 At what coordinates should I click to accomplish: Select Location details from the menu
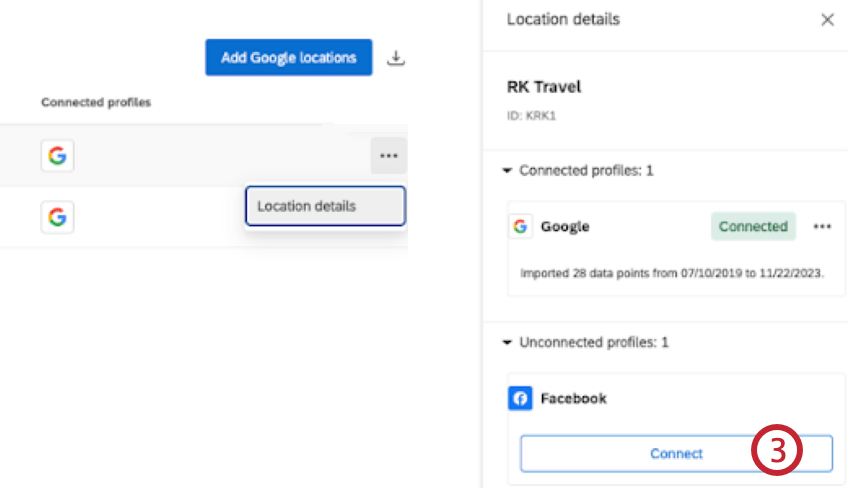(x=325, y=206)
